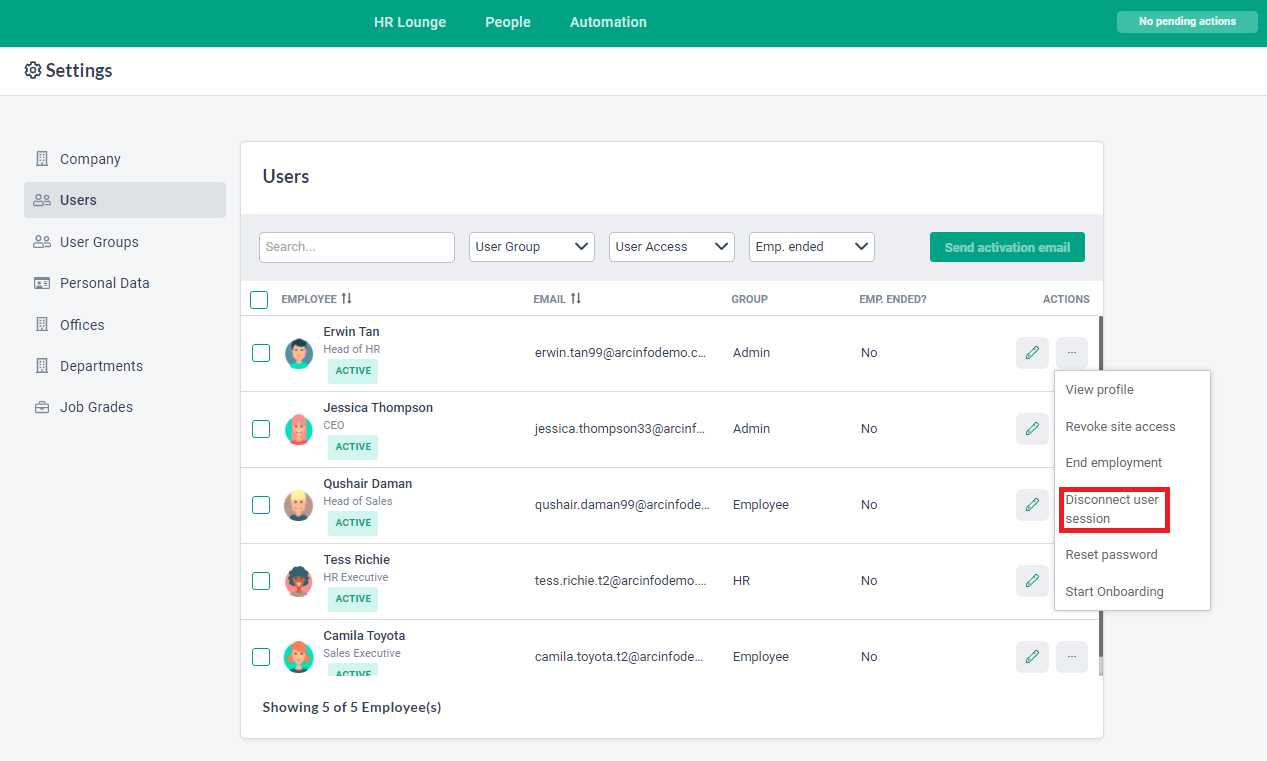
Task: Click Erwin Tan's name
Action: tap(351, 332)
